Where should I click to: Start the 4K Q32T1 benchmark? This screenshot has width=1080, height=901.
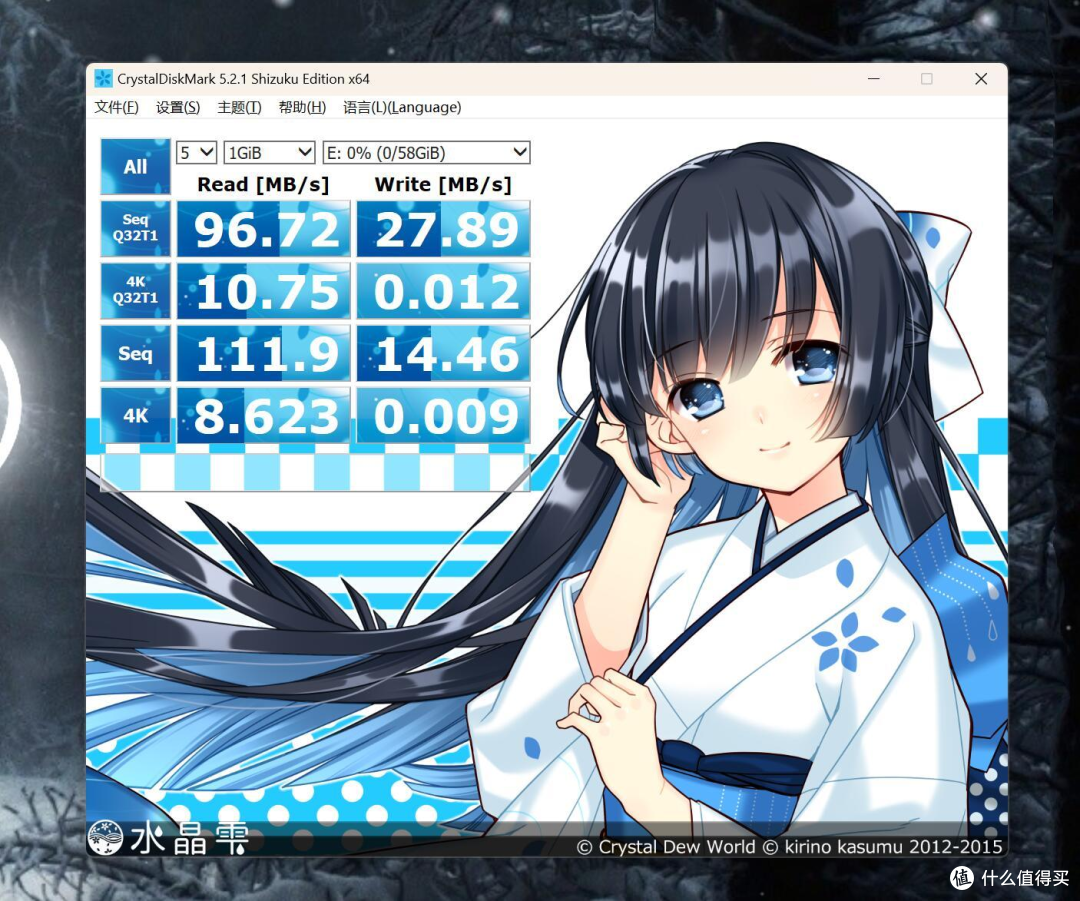135,291
